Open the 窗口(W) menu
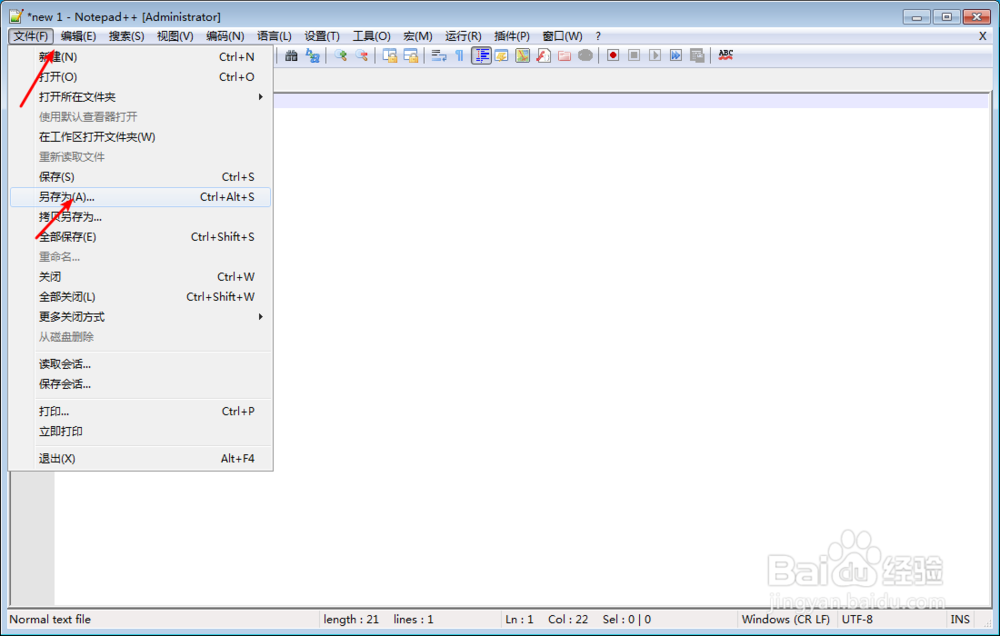 tap(562, 36)
